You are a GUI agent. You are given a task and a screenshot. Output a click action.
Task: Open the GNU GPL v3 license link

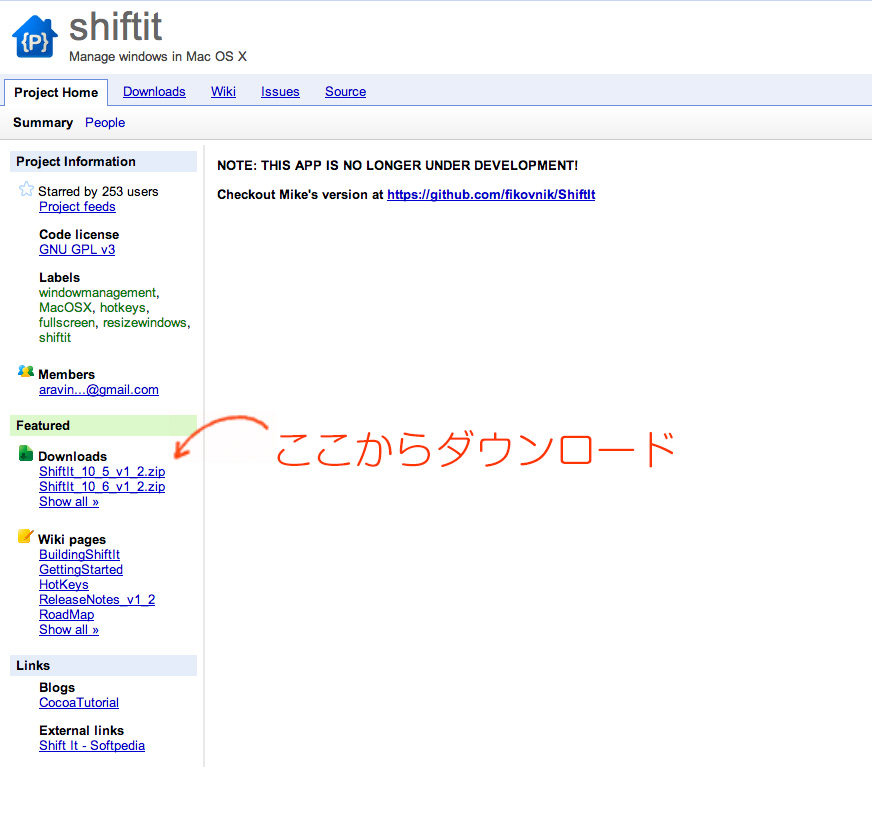(x=77, y=250)
